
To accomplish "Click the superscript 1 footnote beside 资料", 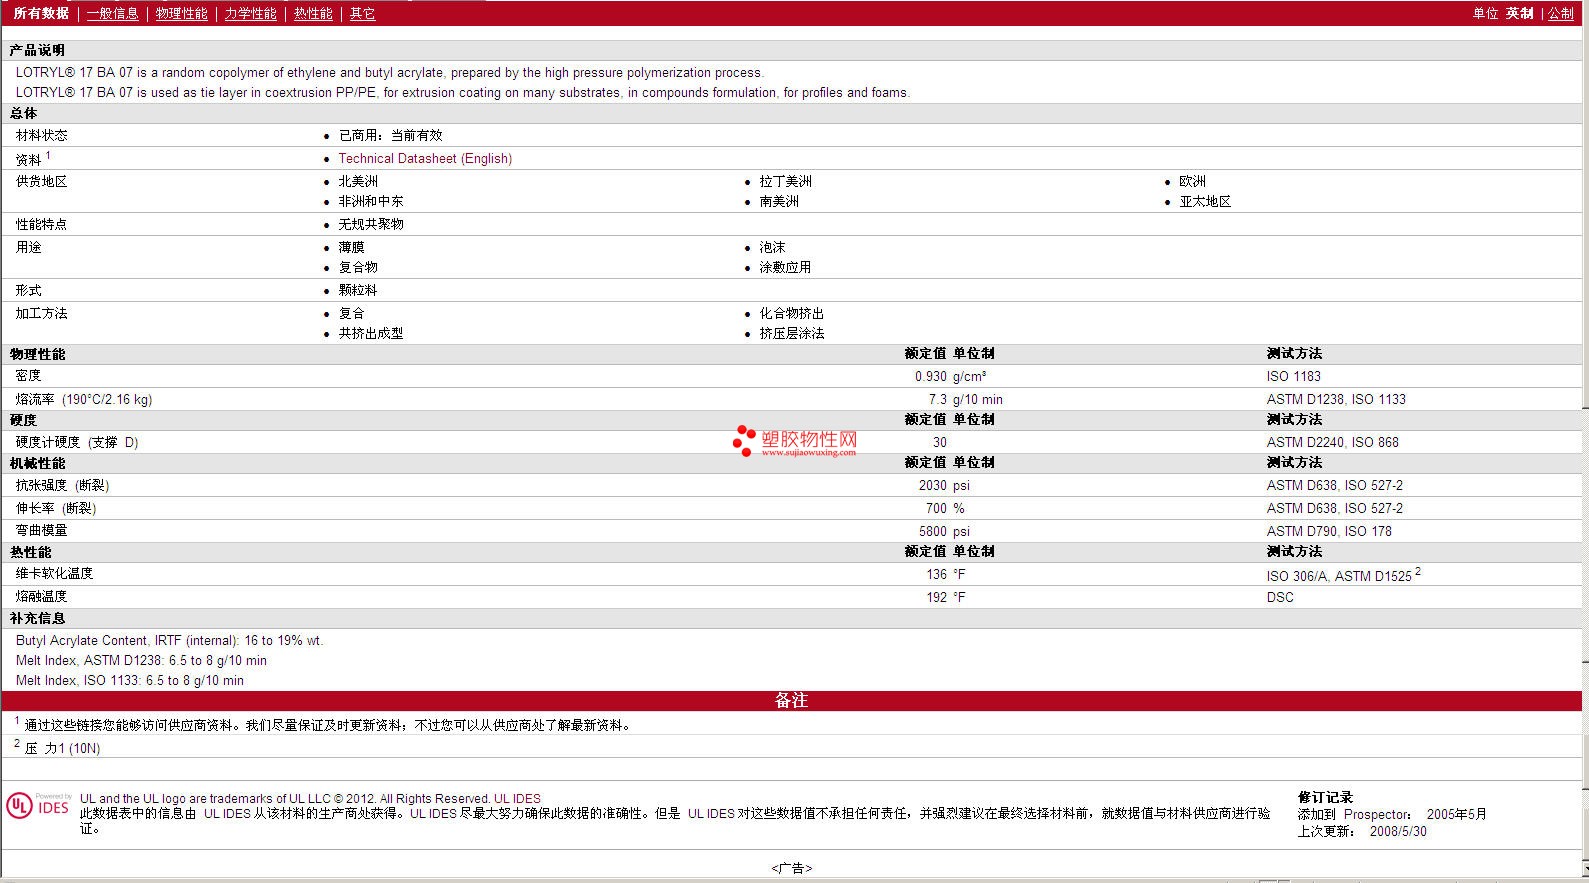I will click(x=48, y=155).
